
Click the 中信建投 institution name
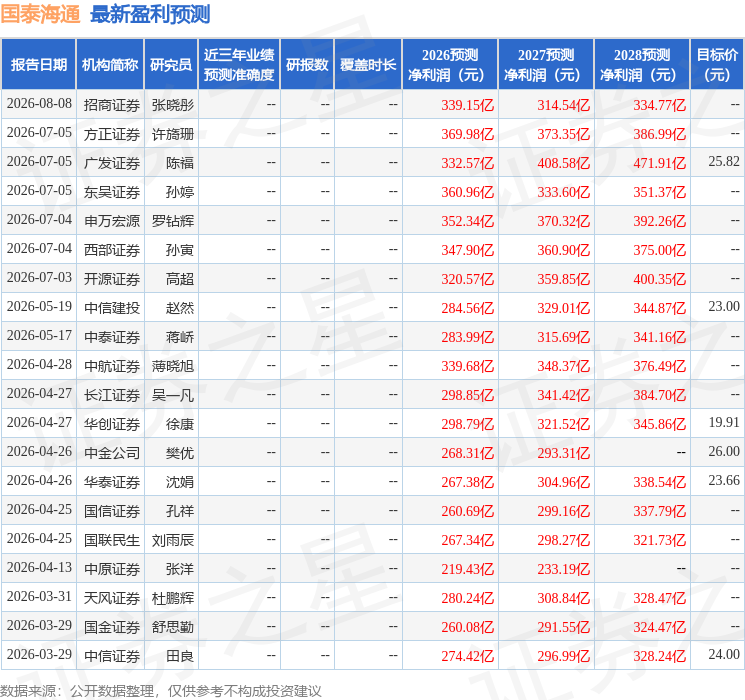112,308
